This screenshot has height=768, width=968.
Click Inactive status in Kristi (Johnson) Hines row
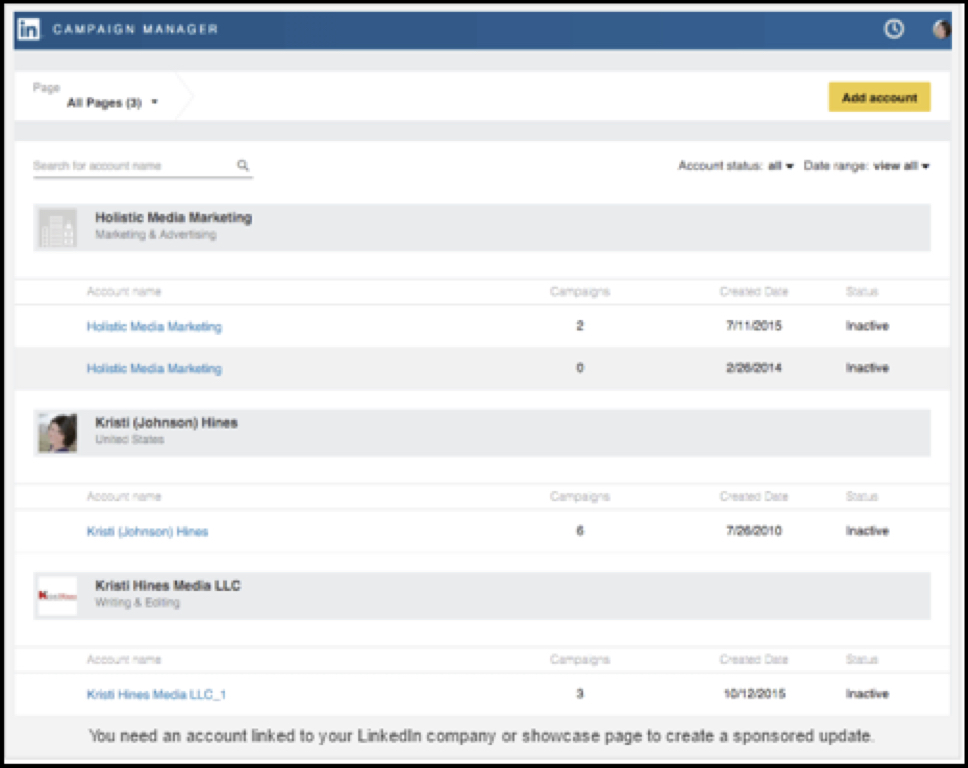tap(867, 530)
